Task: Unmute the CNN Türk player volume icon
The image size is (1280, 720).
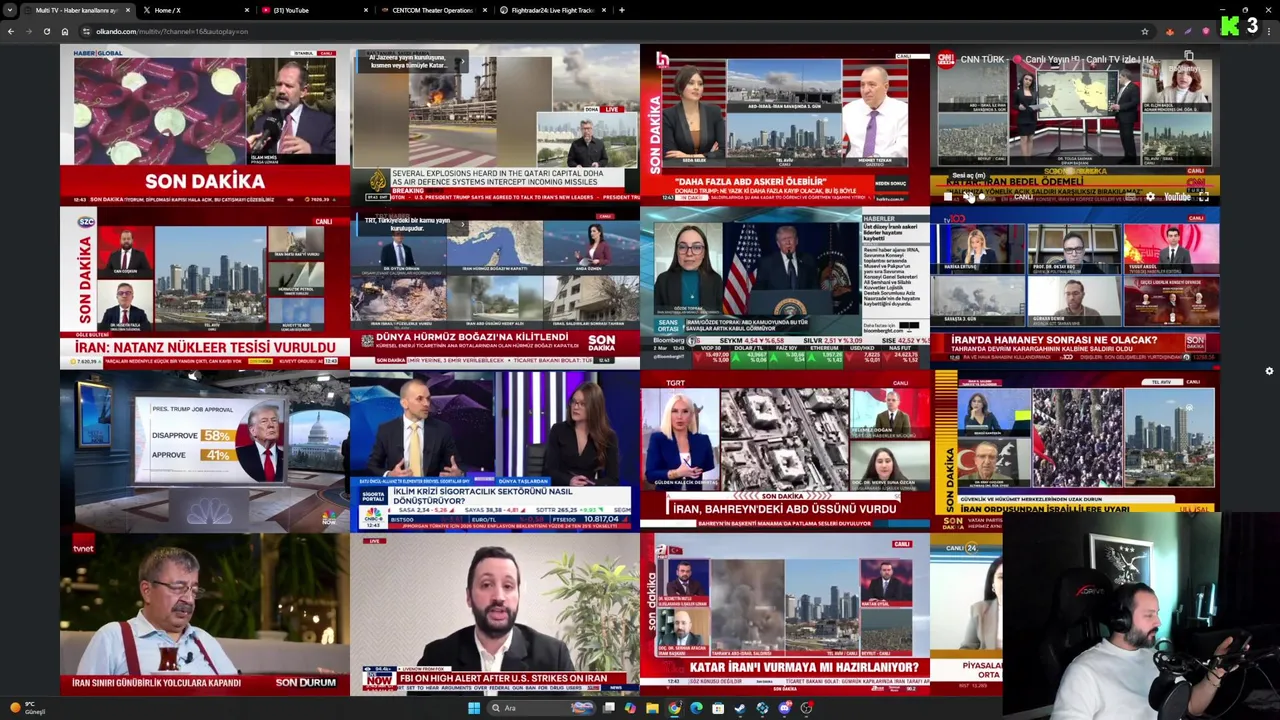Action: [x=967, y=197]
